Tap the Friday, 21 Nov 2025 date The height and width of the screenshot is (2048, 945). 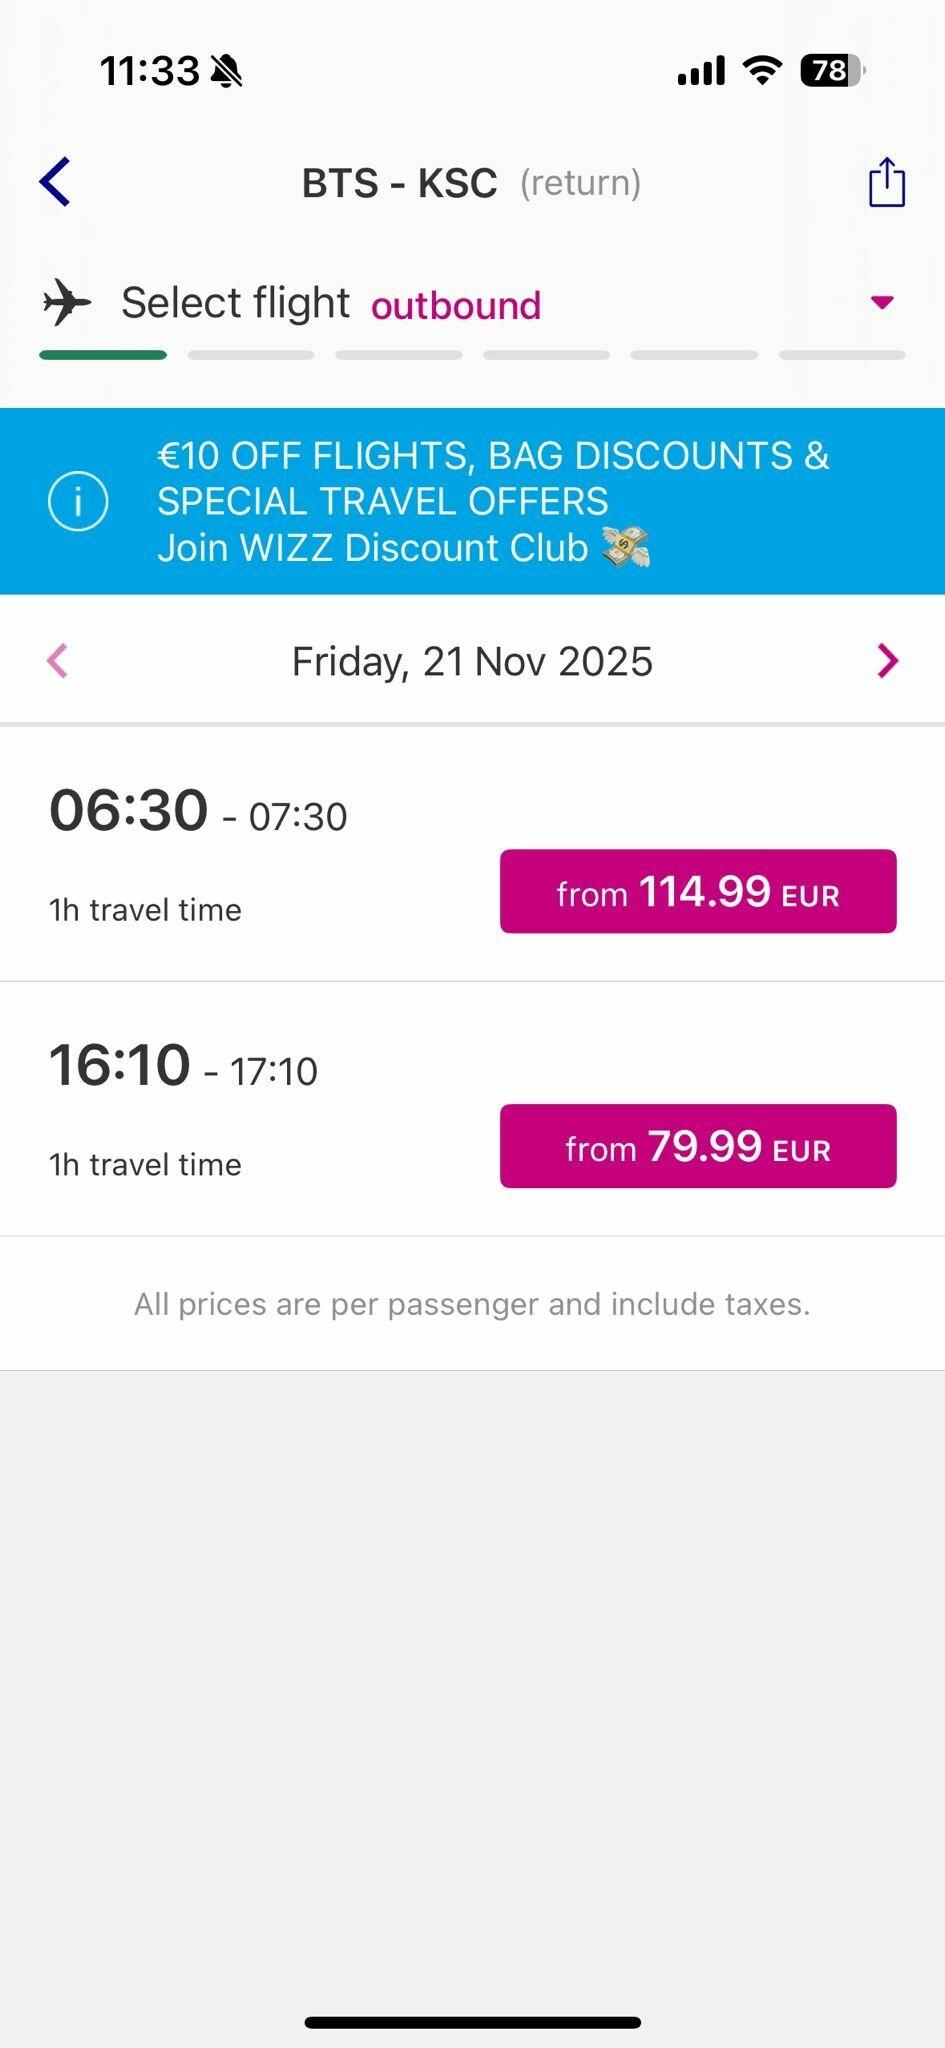[x=472, y=661]
